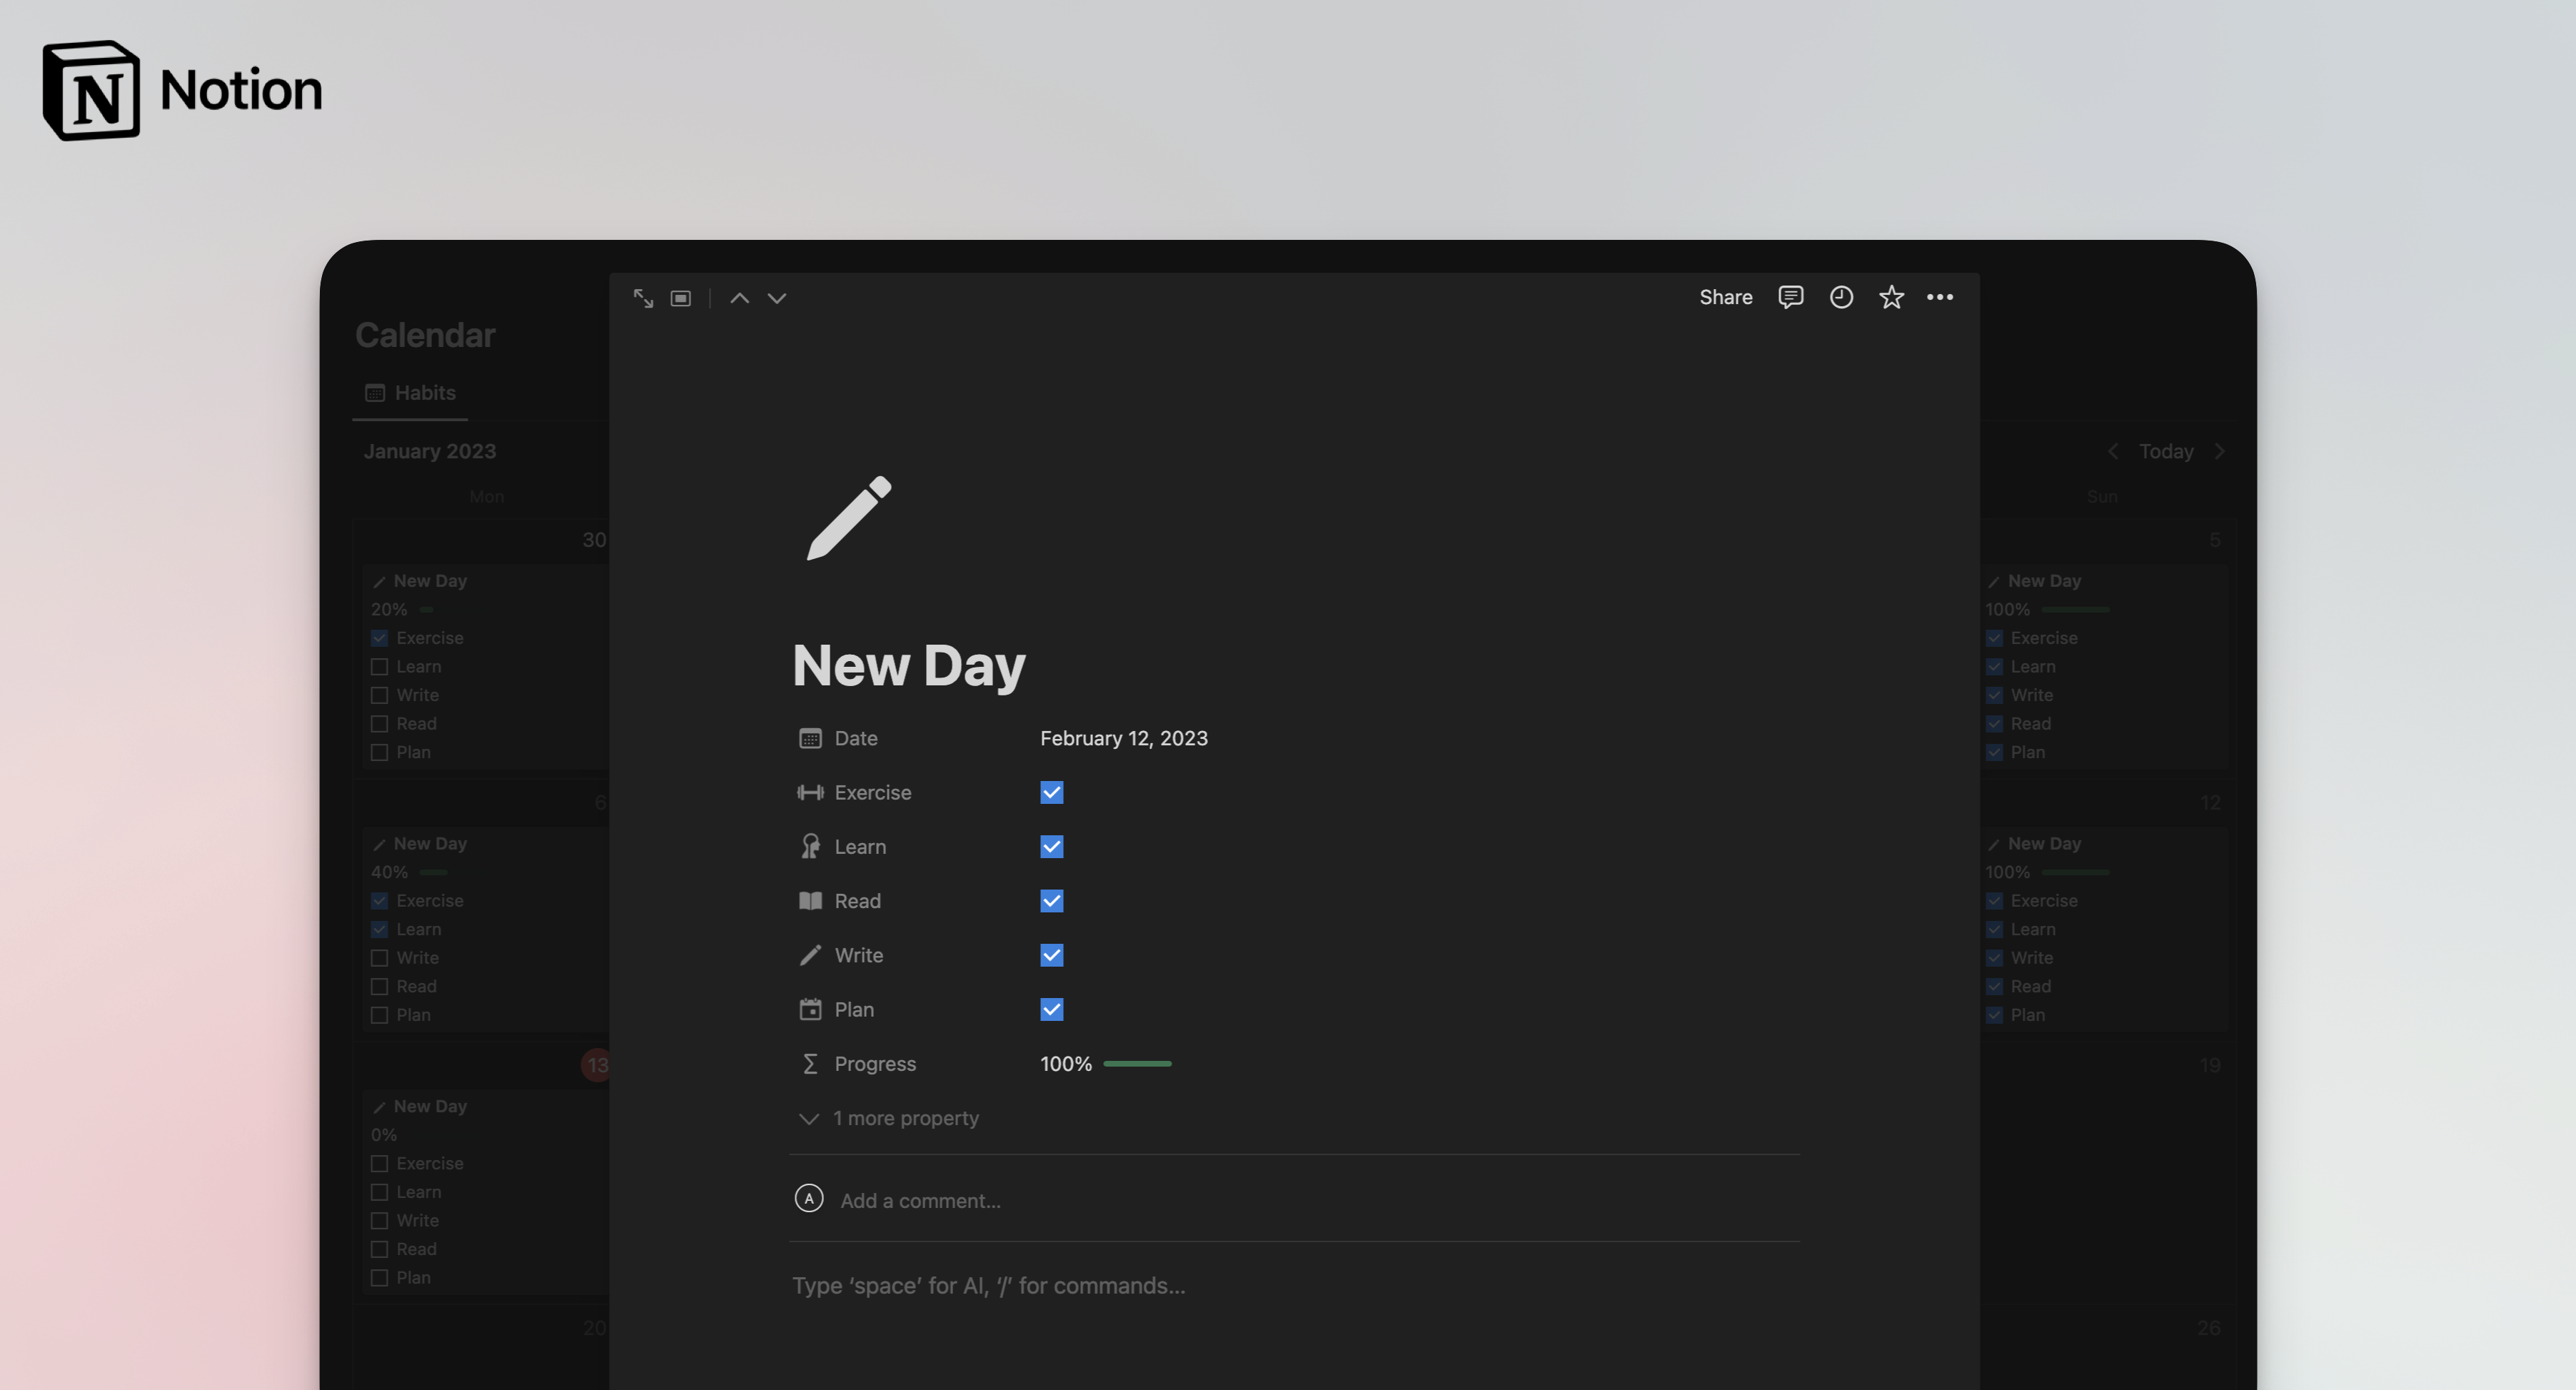Image resolution: width=2576 pixels, height=1390 pixels.
Task: Click the Learn head icon
Action: click(810, 846)
